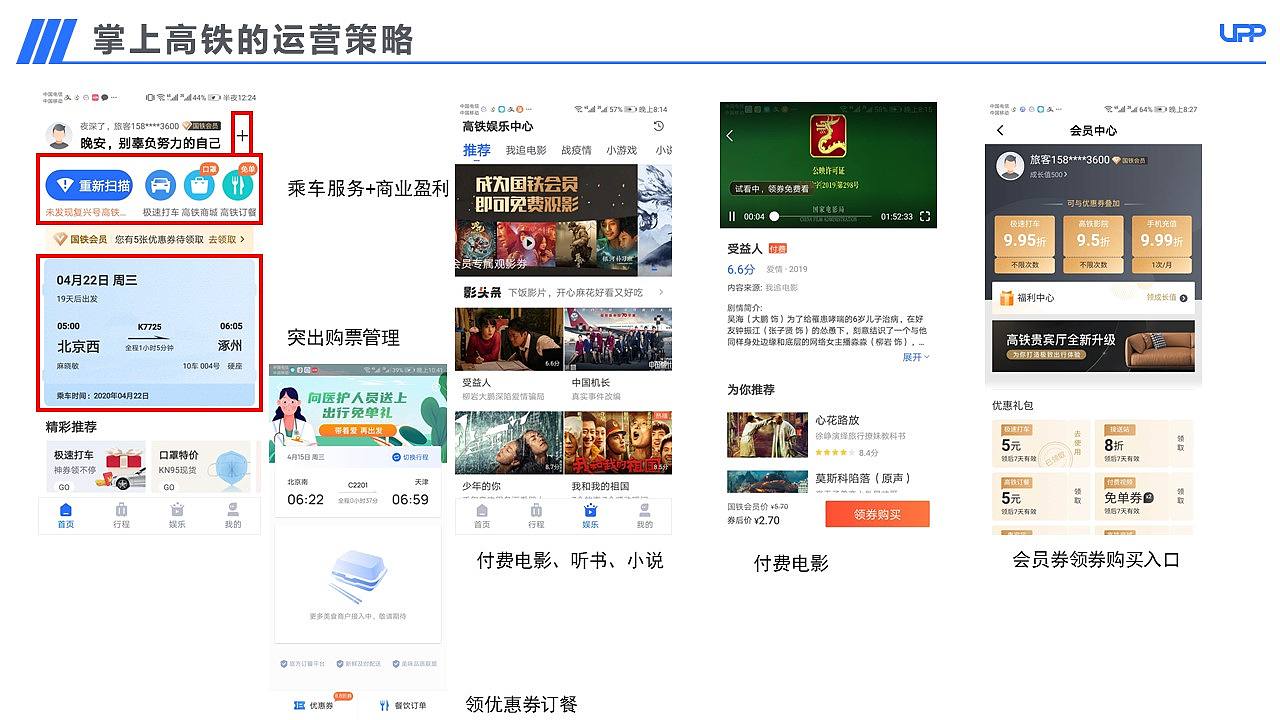Select 首页 tab in home screen nav bar

[66, 515]
